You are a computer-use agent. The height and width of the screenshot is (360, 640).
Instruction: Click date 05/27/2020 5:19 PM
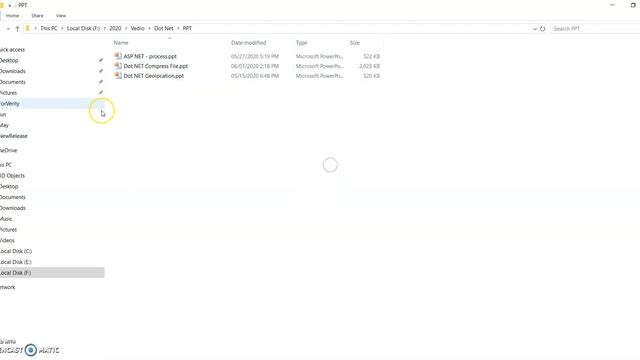pyautogui.click(x=255, y=56)
